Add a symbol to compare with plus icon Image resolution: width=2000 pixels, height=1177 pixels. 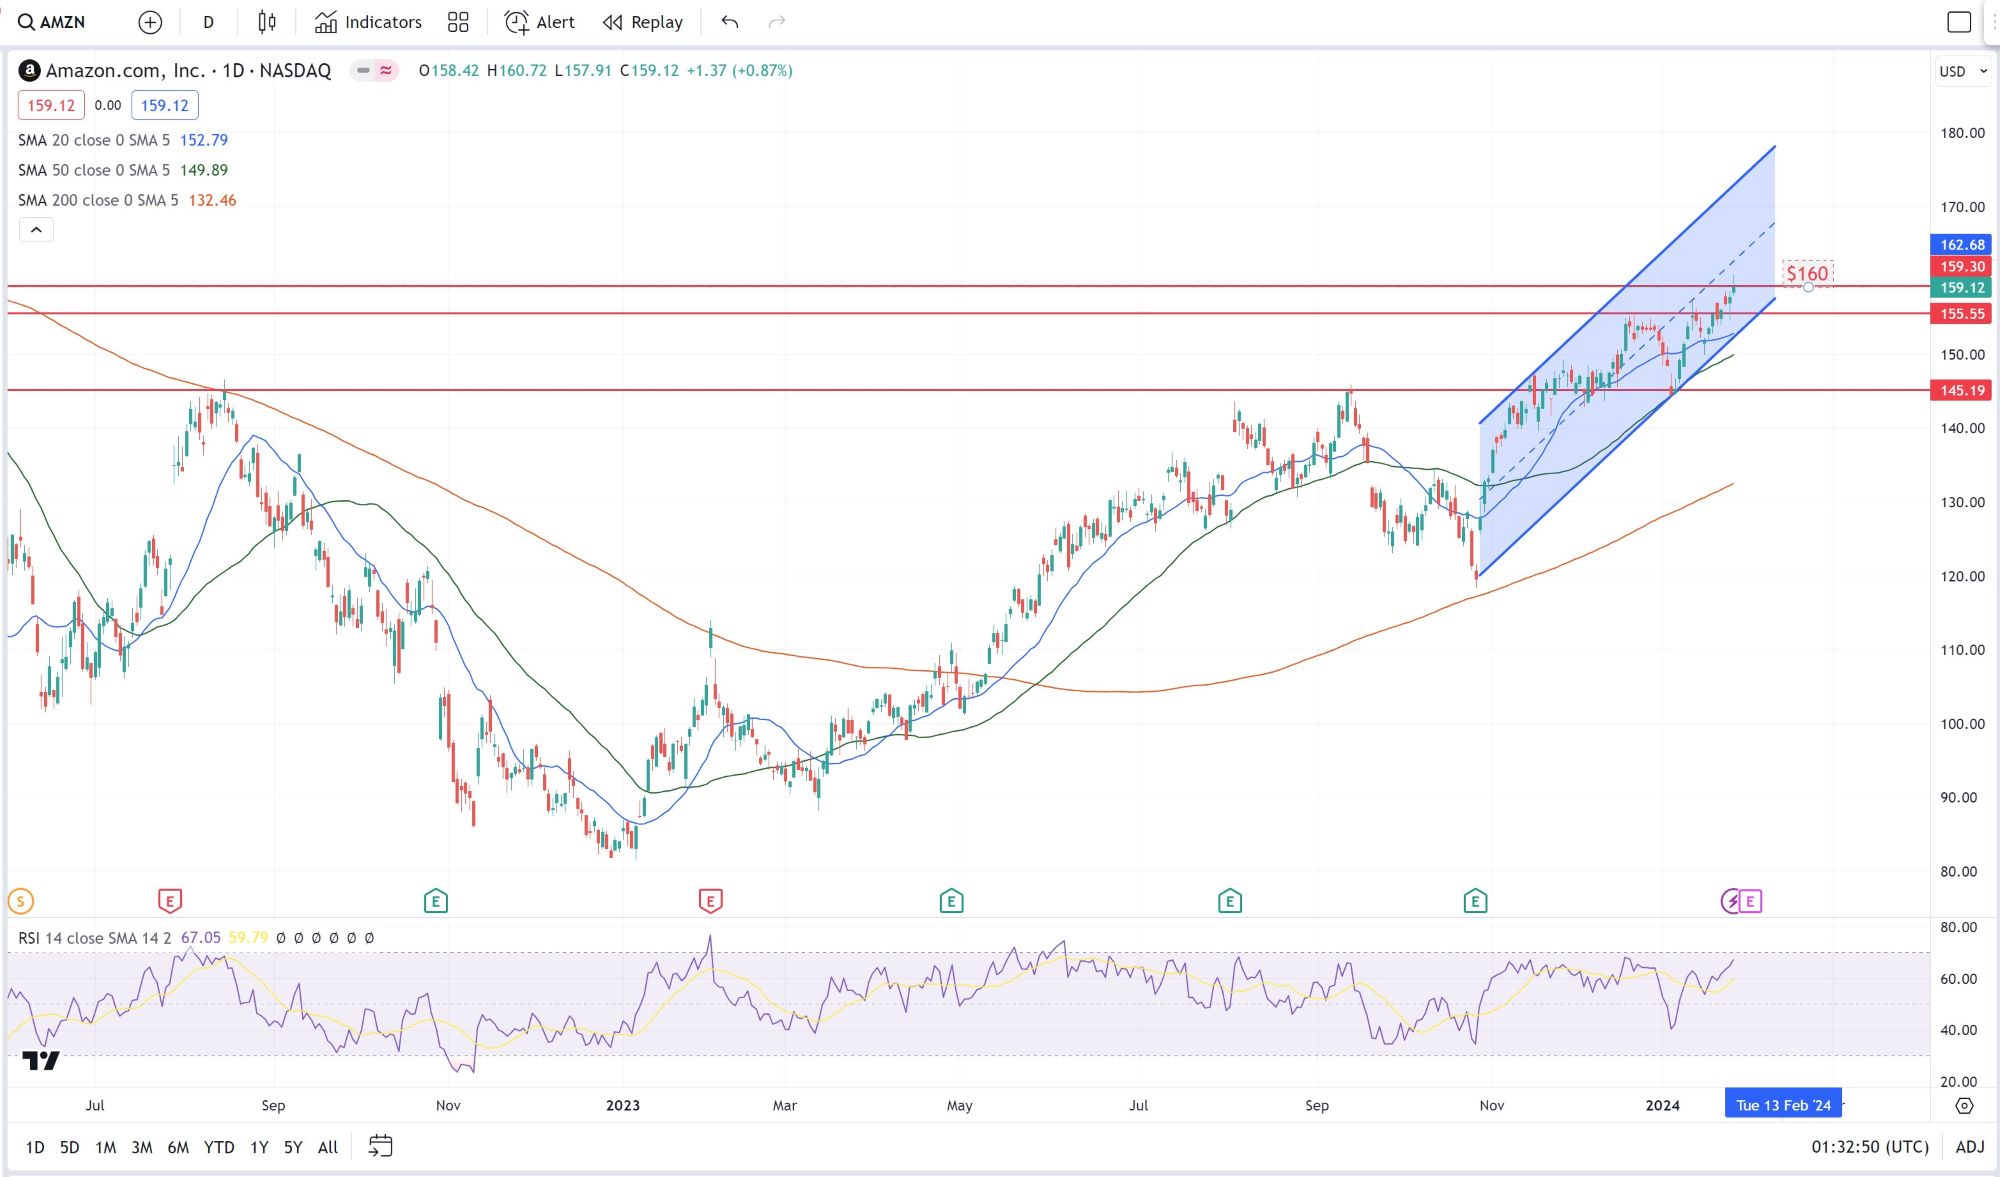(150, 22)
